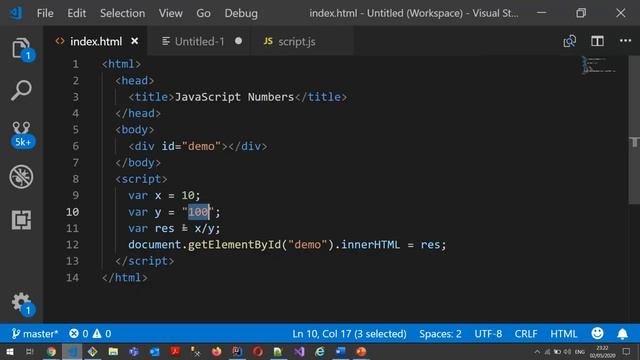Change encoding via UTF-8
The height and width of the screenshot is (360, 640).
coord(488,334)
